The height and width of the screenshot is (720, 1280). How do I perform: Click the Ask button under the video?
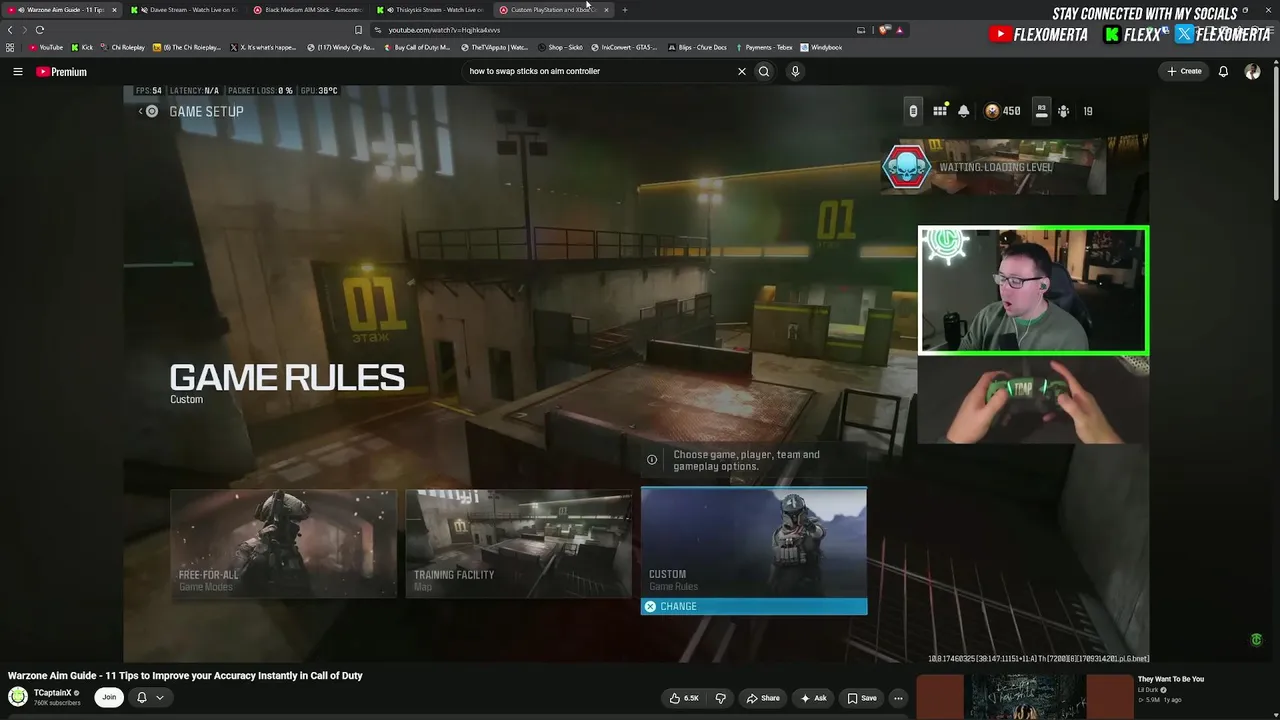click(814, 698)
